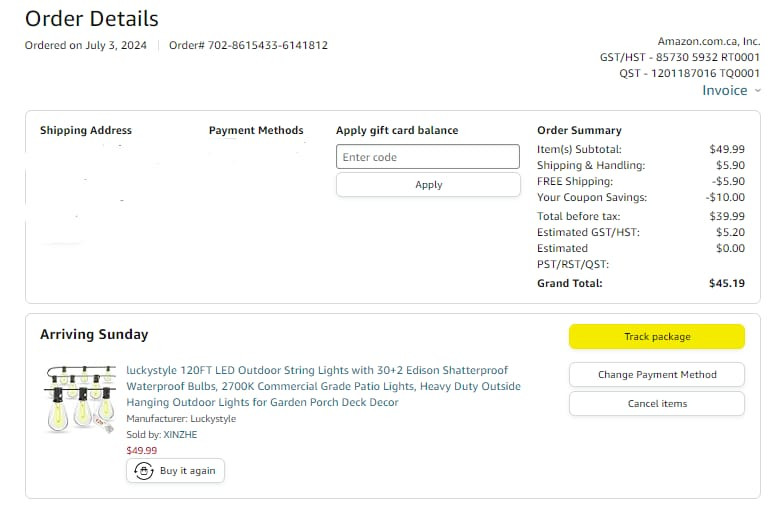This screenshot has width=781, height=518.
Task: Click the red $49.99 item price
Action: [141, 450]
